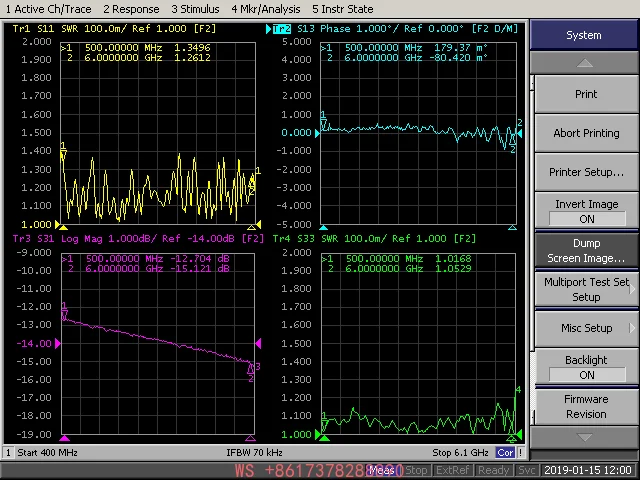This screenshot has height=480, width=640.
Task: Click the Ready status indicator
Action: coord(493,471)
